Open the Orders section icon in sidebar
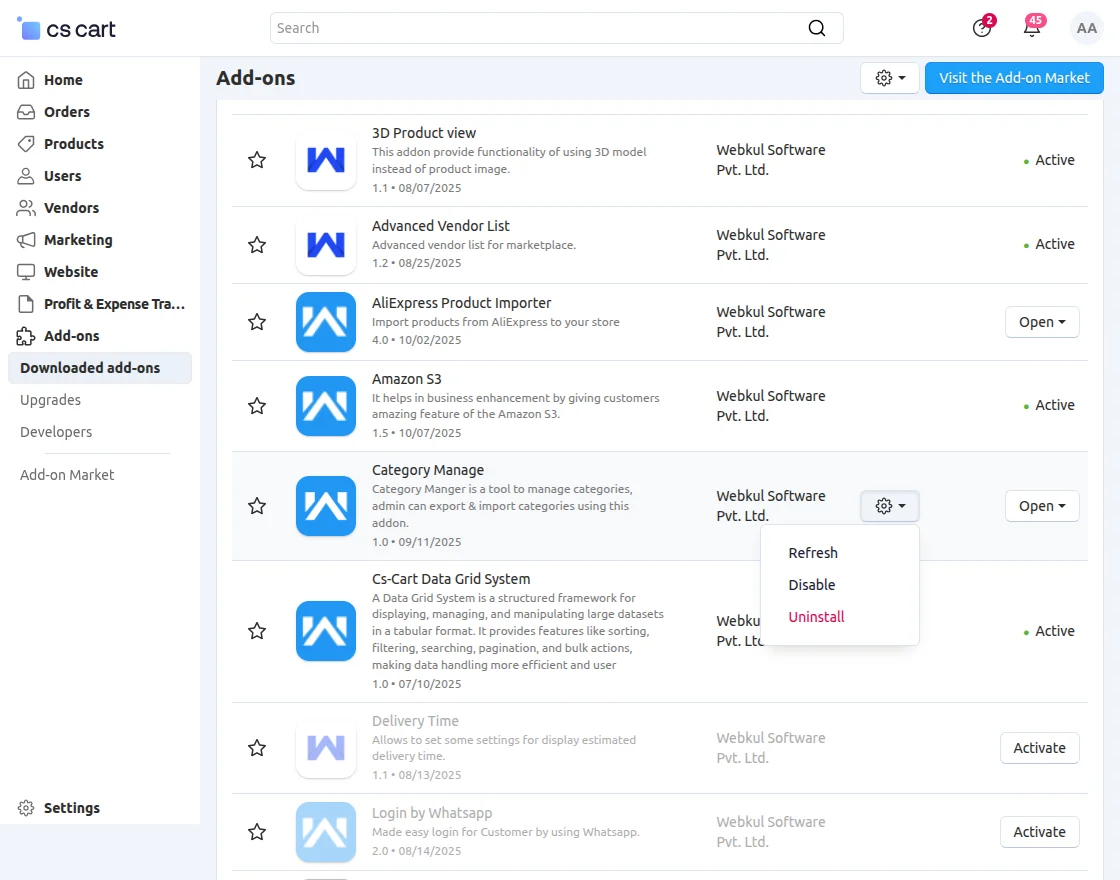The height and width of the screenshot is (880, 1120). [25, 111]
